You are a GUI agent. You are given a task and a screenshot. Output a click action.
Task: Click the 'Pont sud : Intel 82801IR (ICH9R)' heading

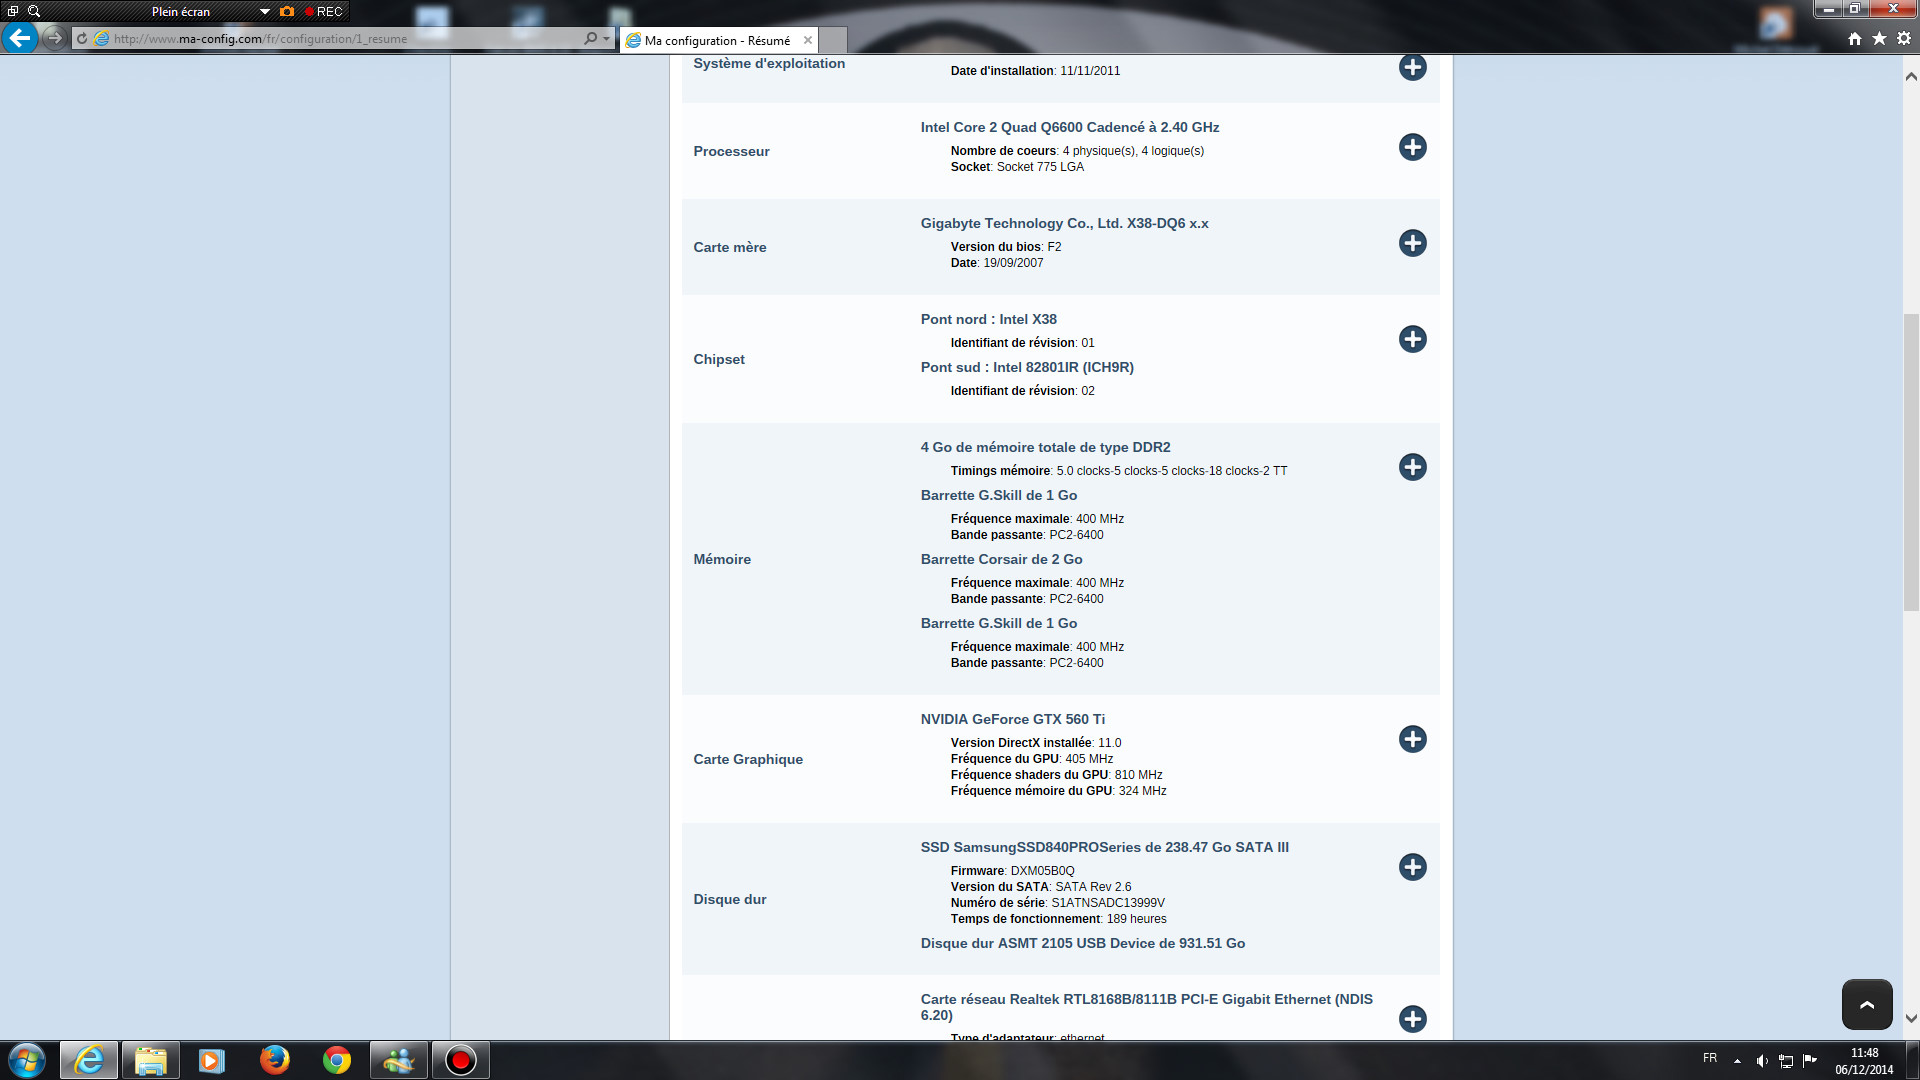[x=1027, y=367]
